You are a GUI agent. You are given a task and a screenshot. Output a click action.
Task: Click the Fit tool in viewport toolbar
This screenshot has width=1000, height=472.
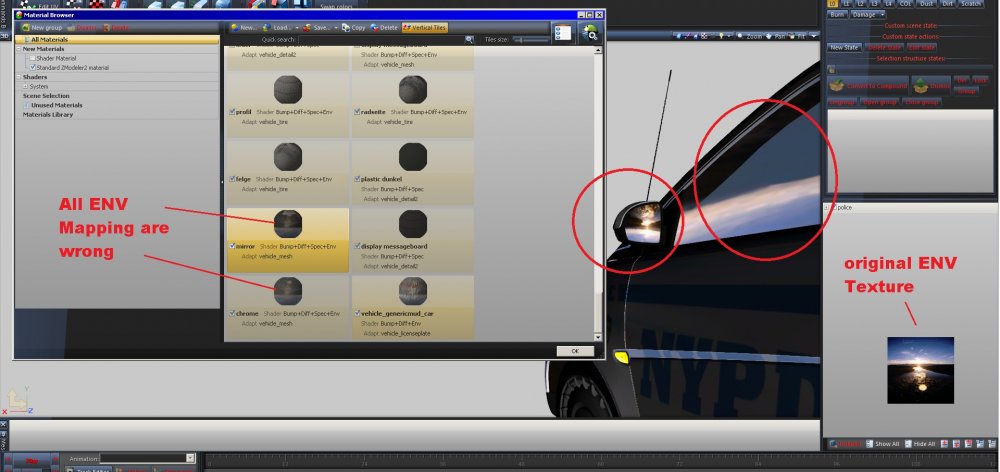pyautogui.click(x=798, y=36)
